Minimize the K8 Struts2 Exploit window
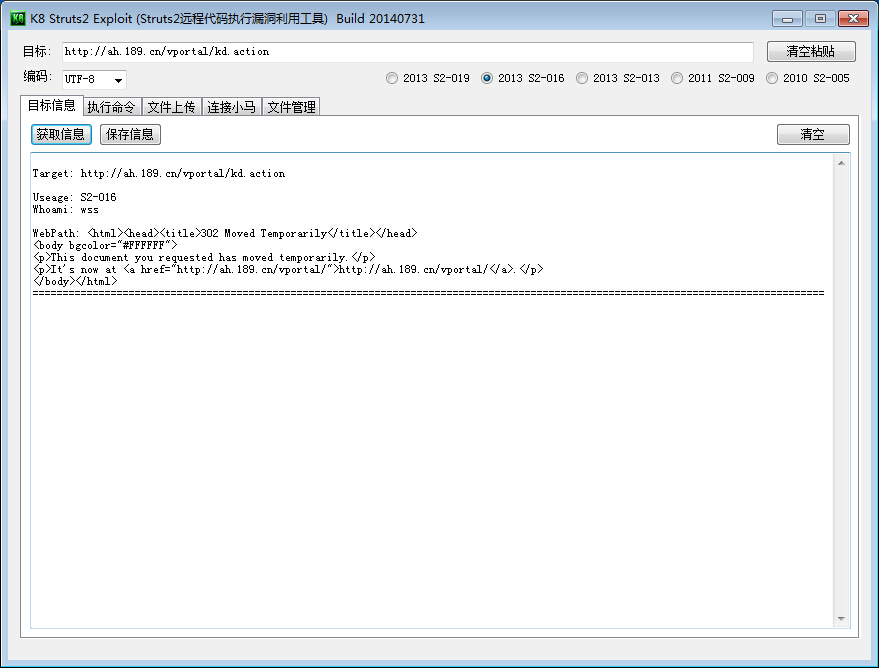This screenshot has height=668, width=879. click(788, 19)
